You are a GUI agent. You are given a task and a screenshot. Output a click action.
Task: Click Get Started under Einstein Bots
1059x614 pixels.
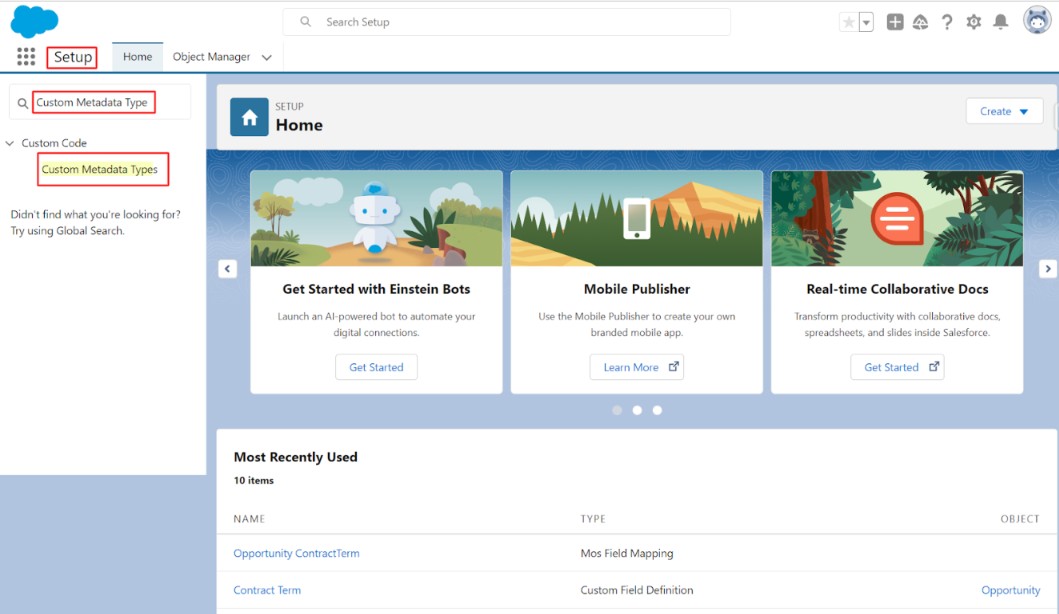[x=376, y=367]
